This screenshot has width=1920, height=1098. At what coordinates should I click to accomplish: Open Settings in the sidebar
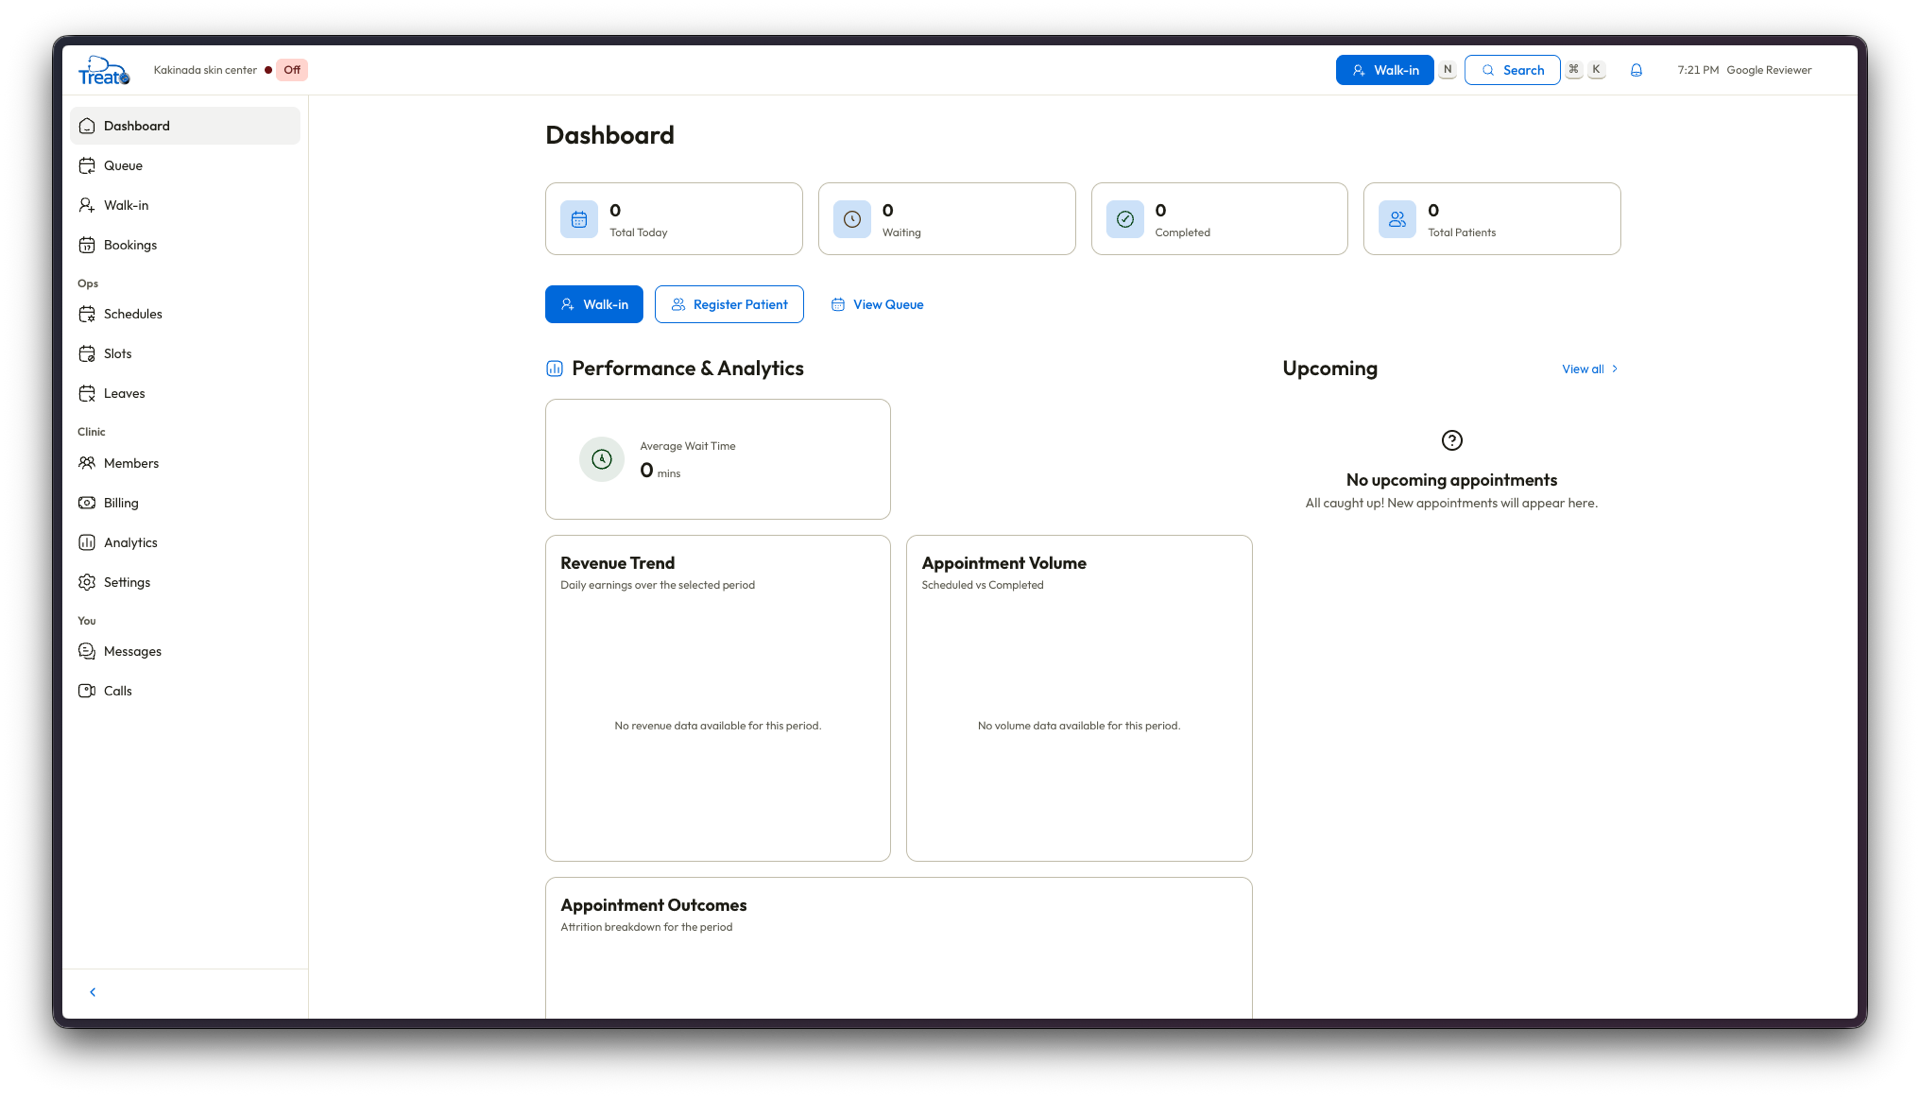pyautogui.click(x=185, y=582)
